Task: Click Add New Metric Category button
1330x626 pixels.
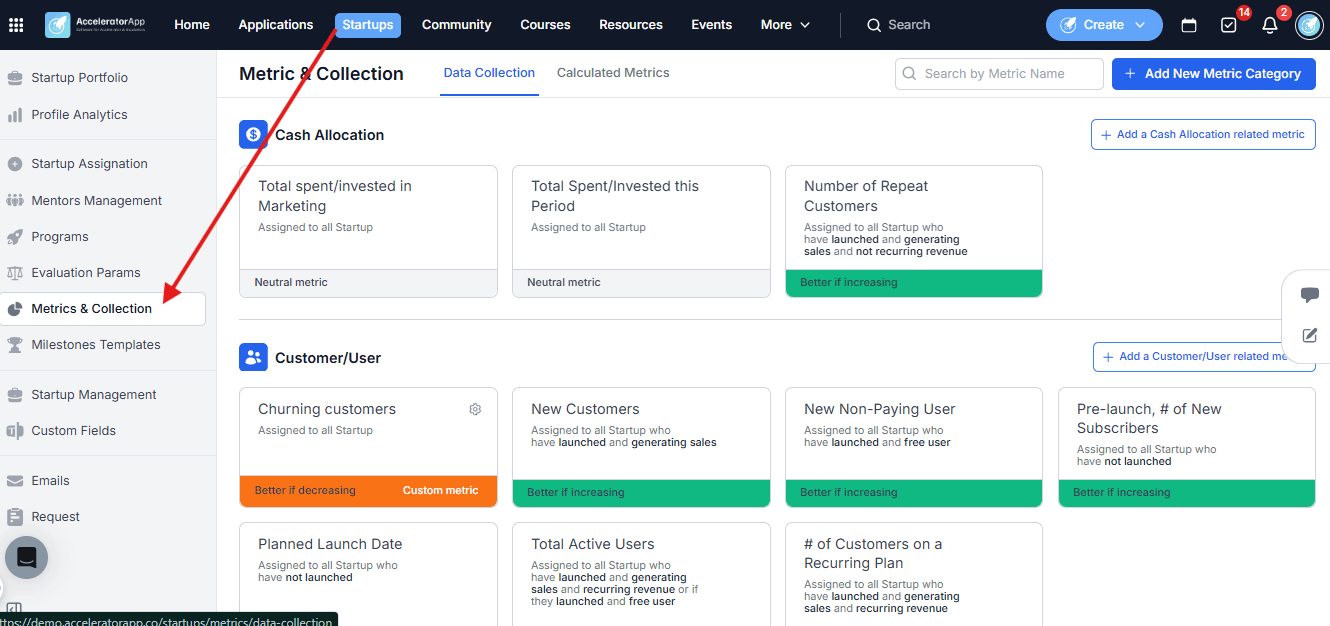Action: [x=1213, y=73]
